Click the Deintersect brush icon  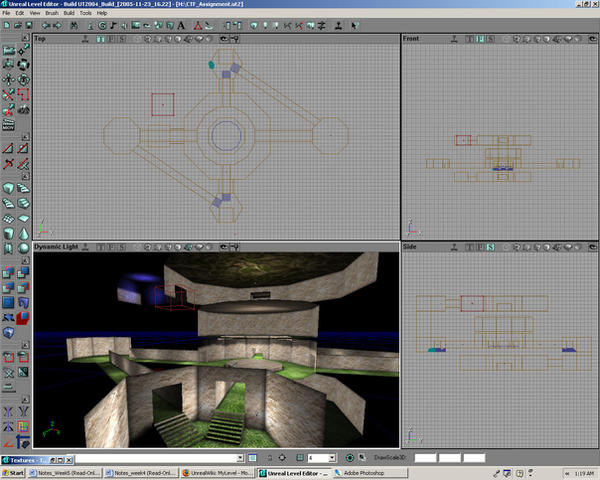[x=23, y=287]
